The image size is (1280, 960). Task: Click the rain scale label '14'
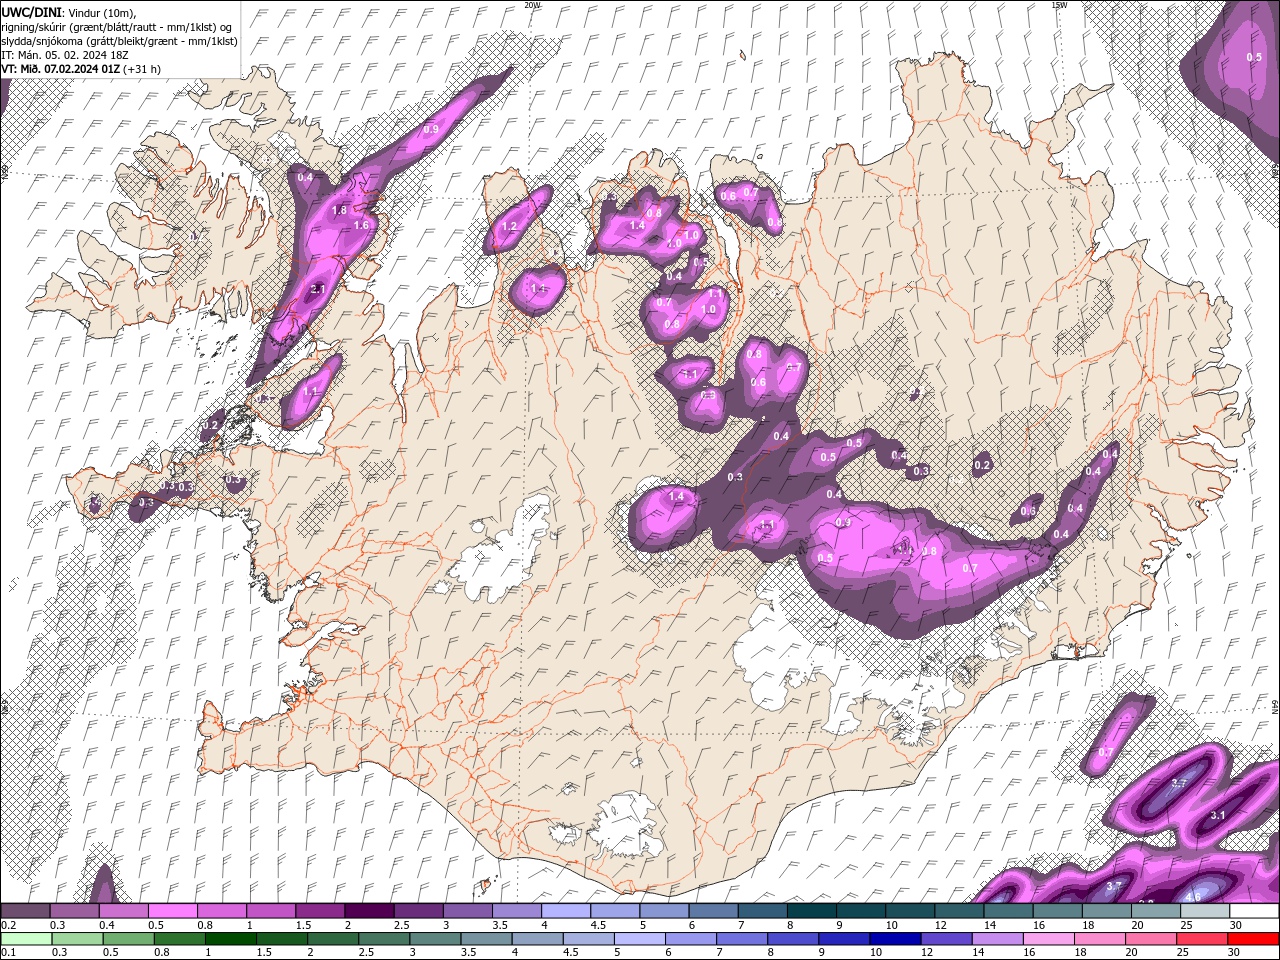pos(978,952)
